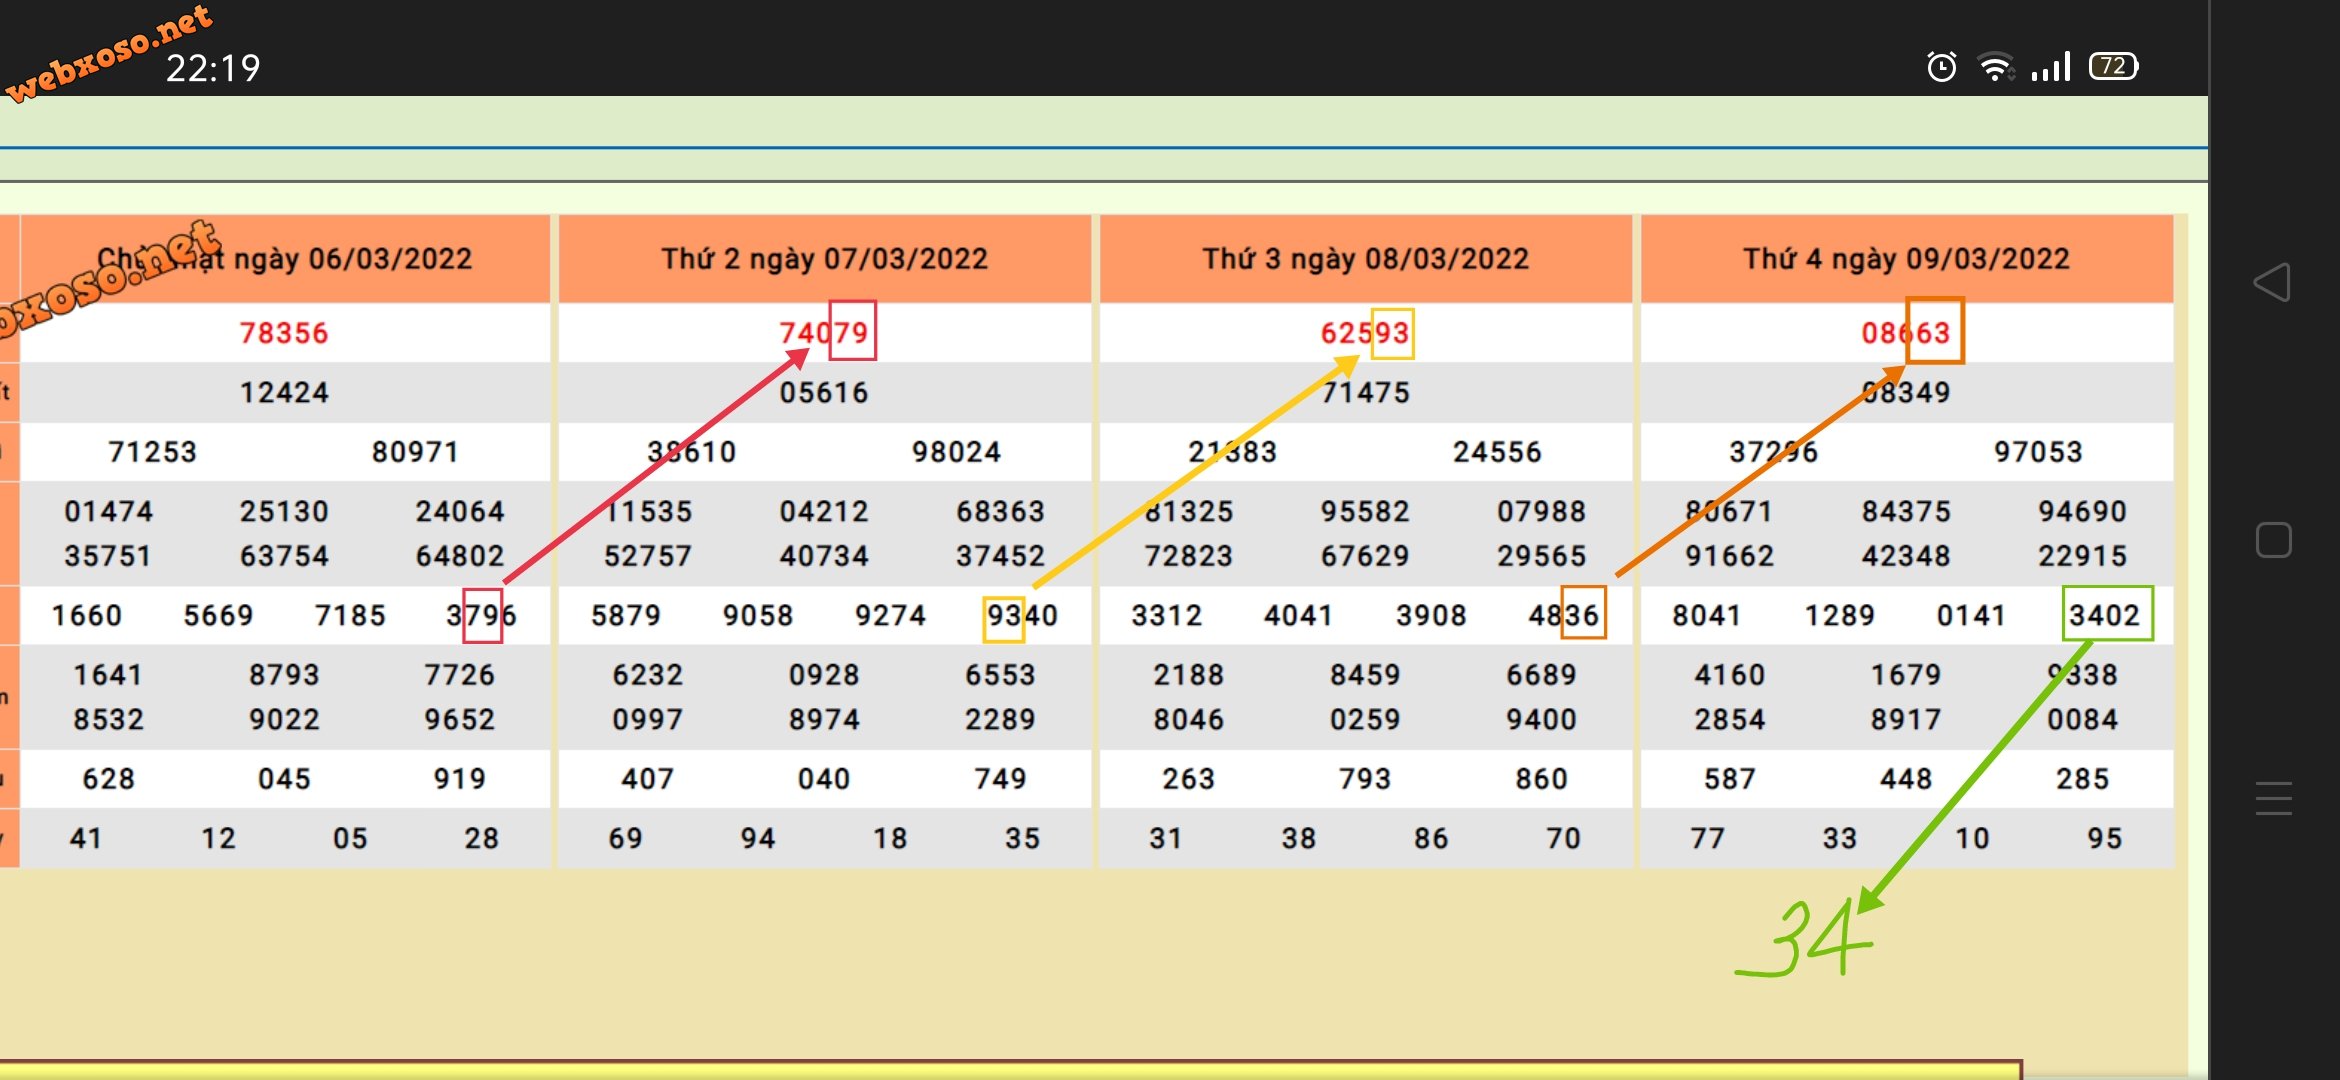Image resolution: width=2340 pixels, height=1080 pixels.
Task: Click two-digit number 41
Action: click(86, 838)
